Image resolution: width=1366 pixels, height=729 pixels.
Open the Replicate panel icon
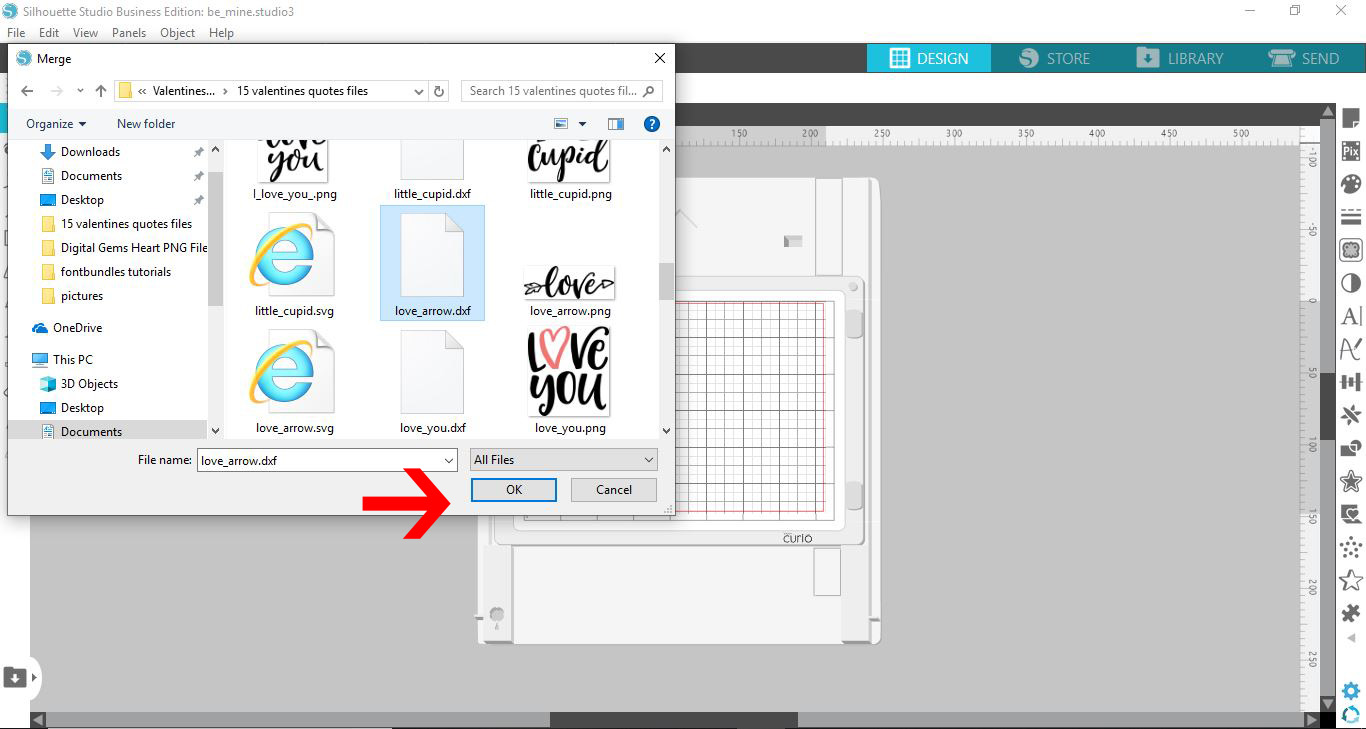(x=1351, y=415)
